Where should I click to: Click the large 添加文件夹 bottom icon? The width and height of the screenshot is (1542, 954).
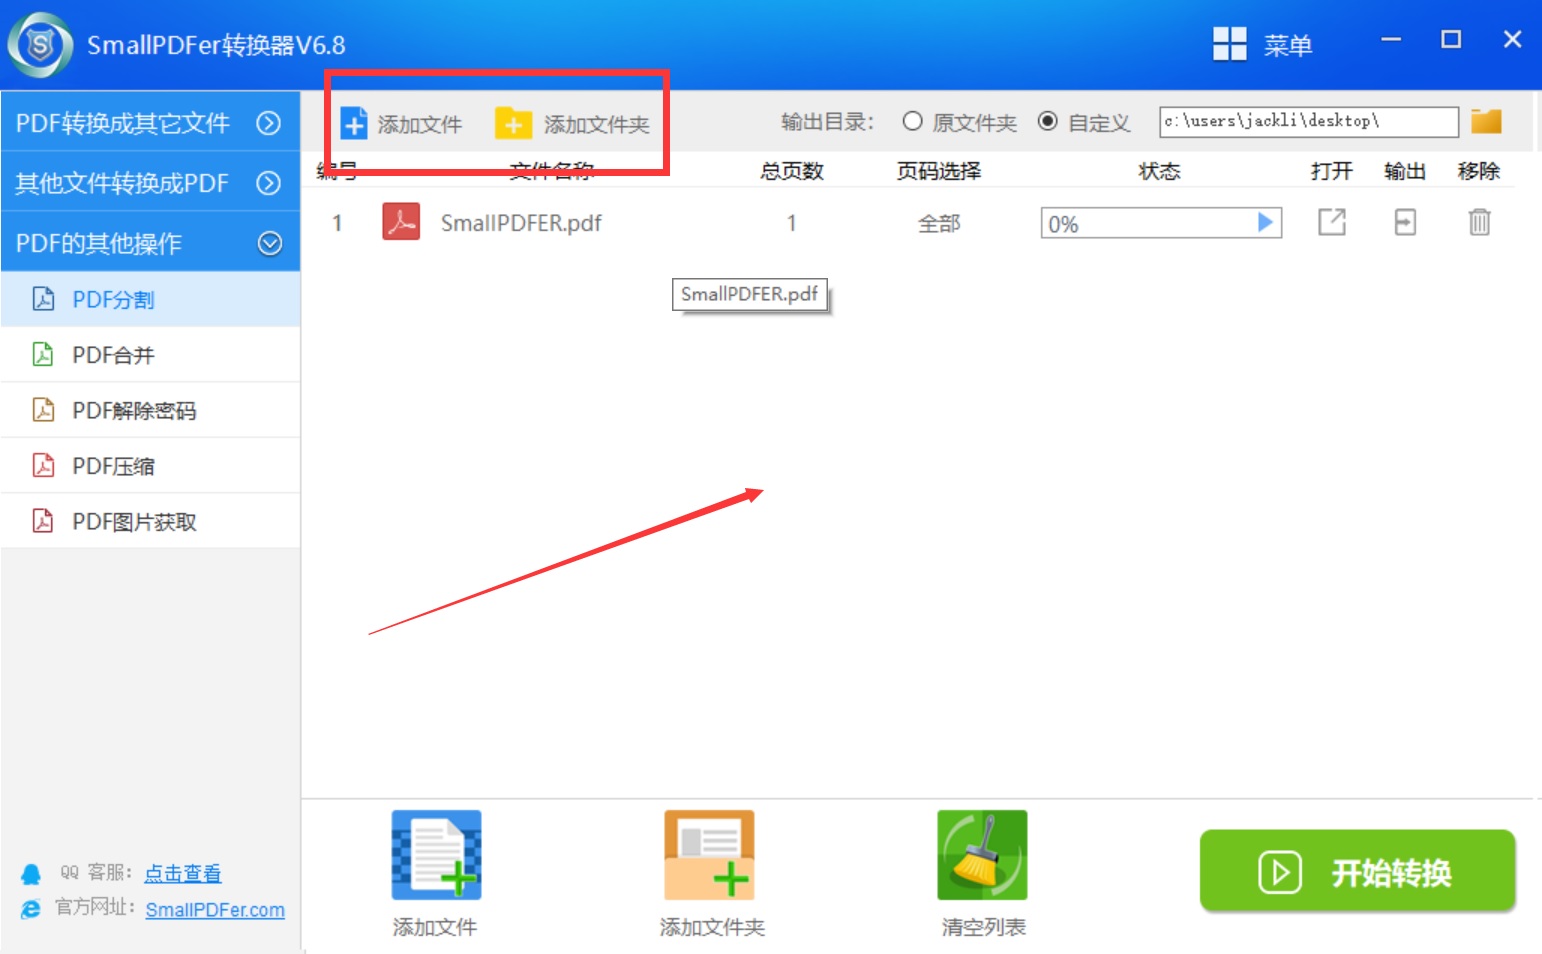pyautogui.click(x=709, y=855)
